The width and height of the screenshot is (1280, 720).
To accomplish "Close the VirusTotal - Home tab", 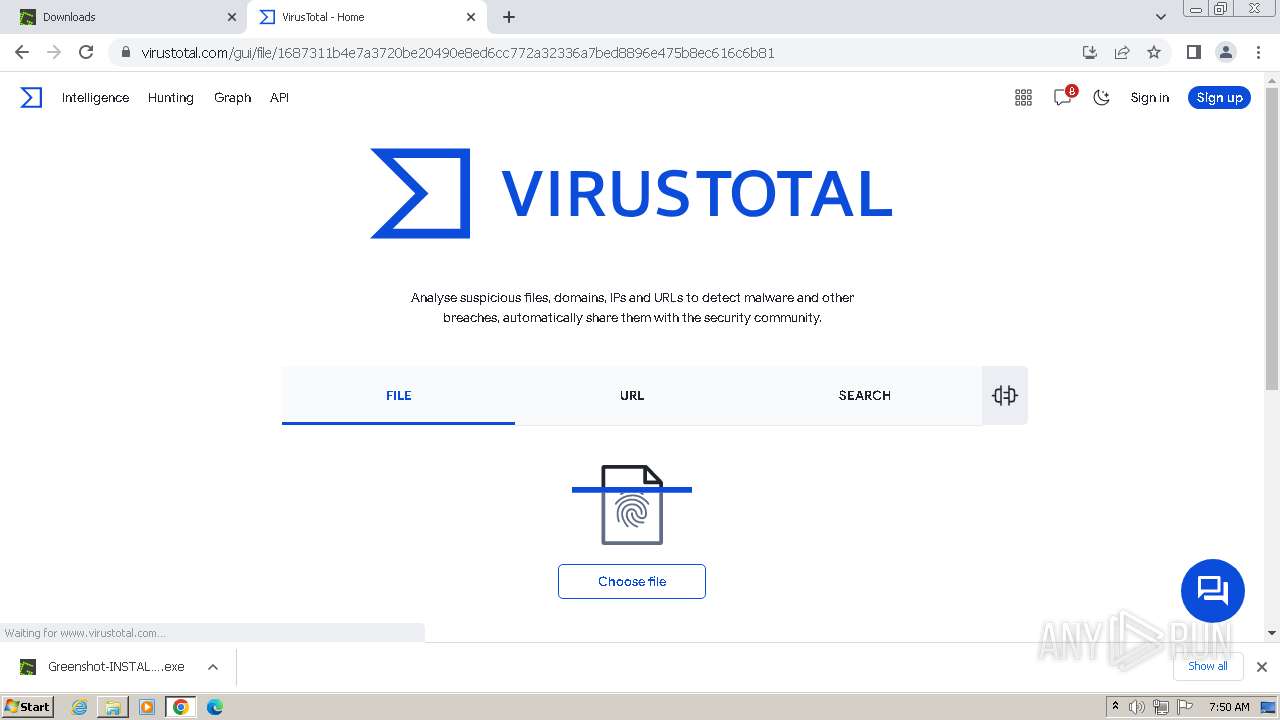I will point(471,17).
